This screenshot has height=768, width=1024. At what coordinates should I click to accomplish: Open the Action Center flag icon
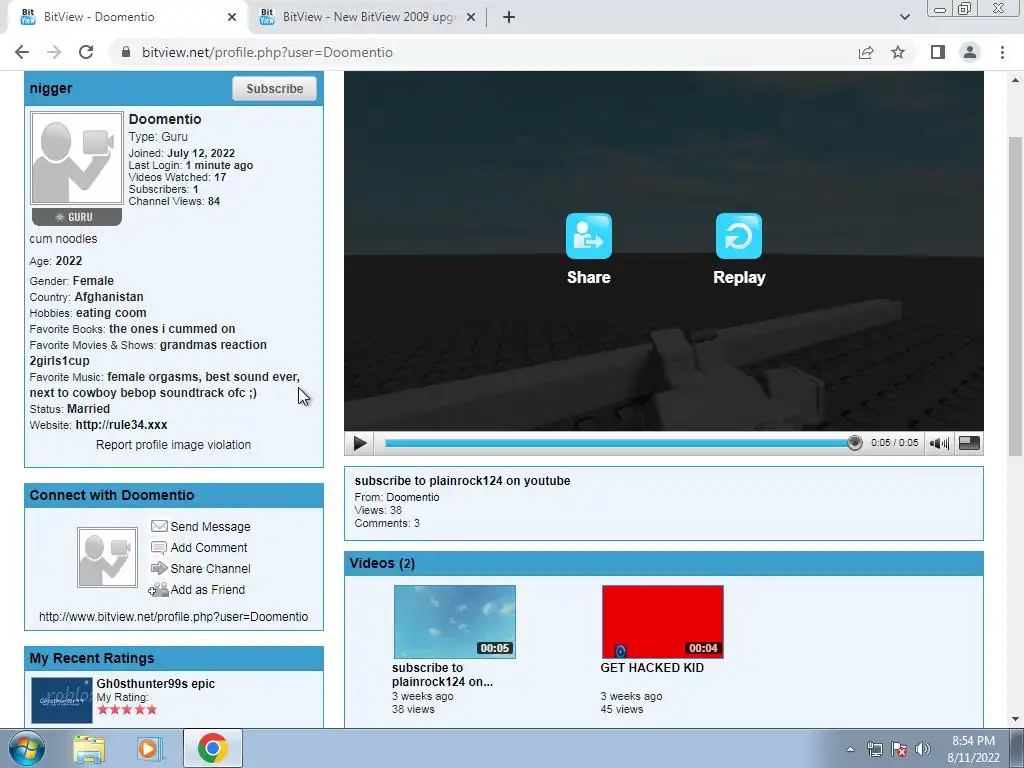[x=899, y=749]
